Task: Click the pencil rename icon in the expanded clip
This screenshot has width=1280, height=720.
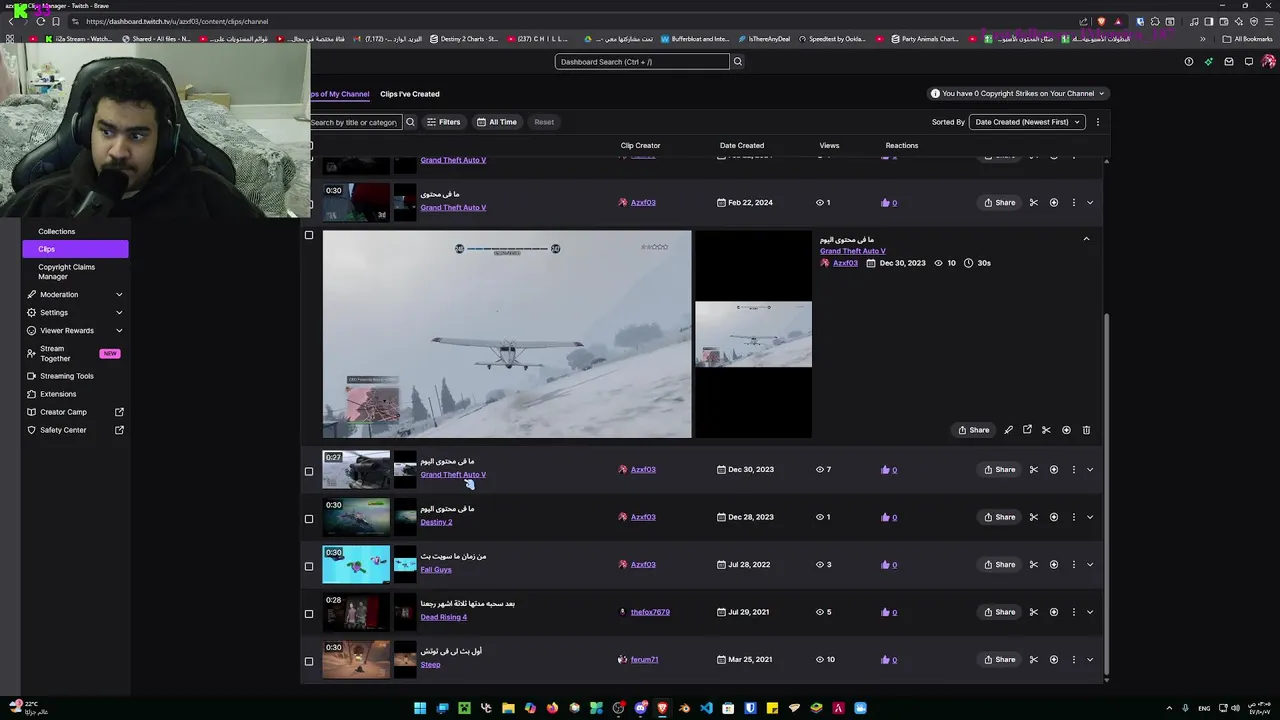Action: [x=1008, y=430]
